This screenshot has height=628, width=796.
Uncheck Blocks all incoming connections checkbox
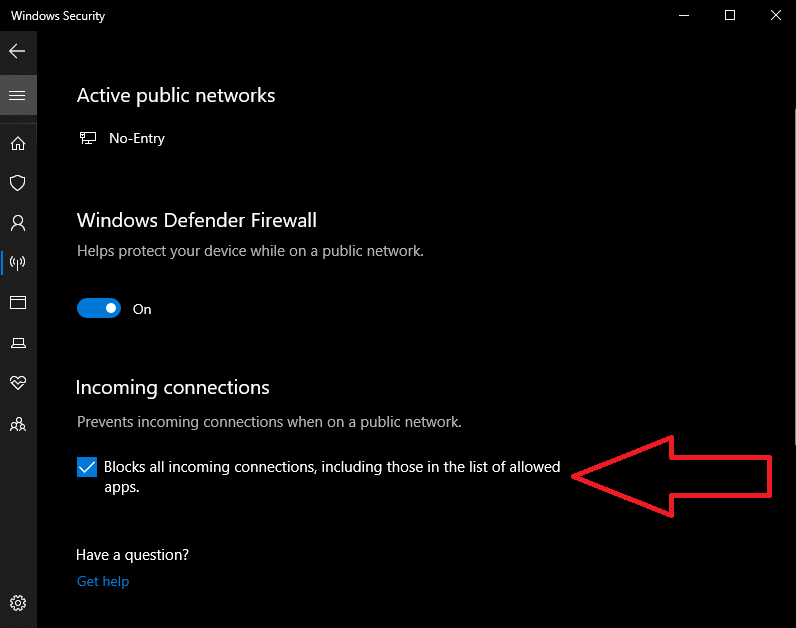click(x=87, y=467)
